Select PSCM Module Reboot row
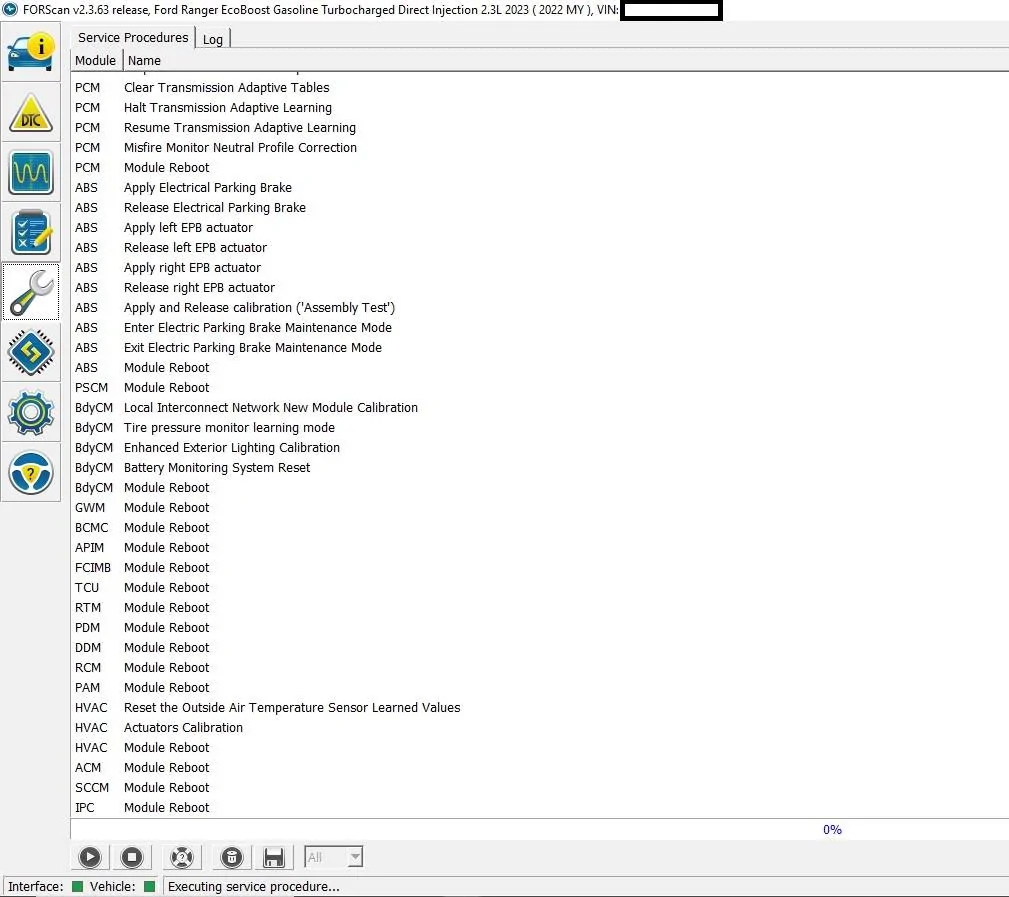The width and height of the screenshot is (1009, 897). [539, 387]
